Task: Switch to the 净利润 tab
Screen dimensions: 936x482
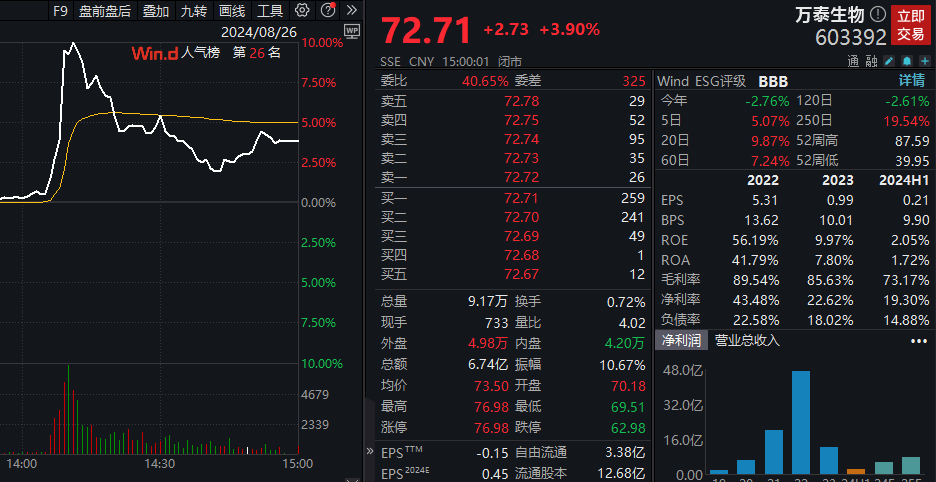Action: 681,340
